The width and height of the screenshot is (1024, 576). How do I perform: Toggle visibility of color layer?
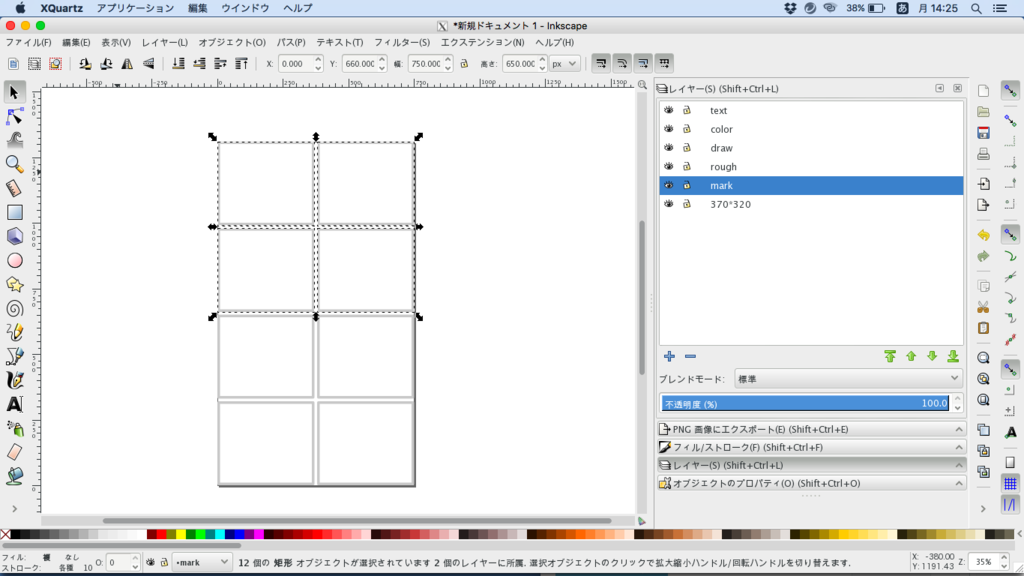(x=668, y=129)
